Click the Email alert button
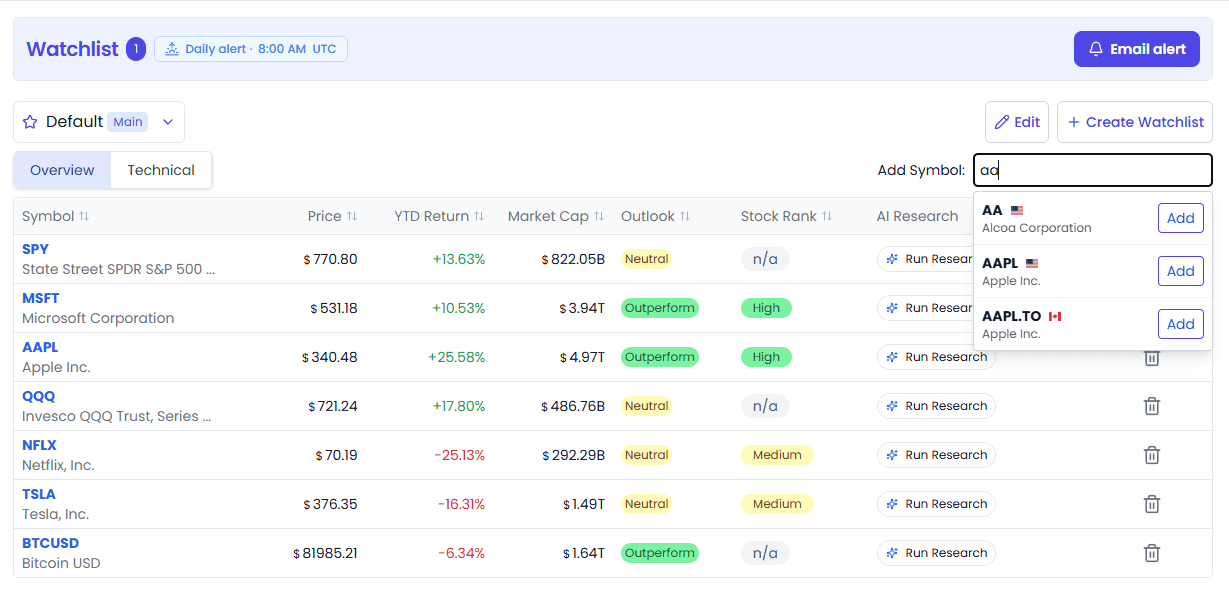 (1136, 49)
